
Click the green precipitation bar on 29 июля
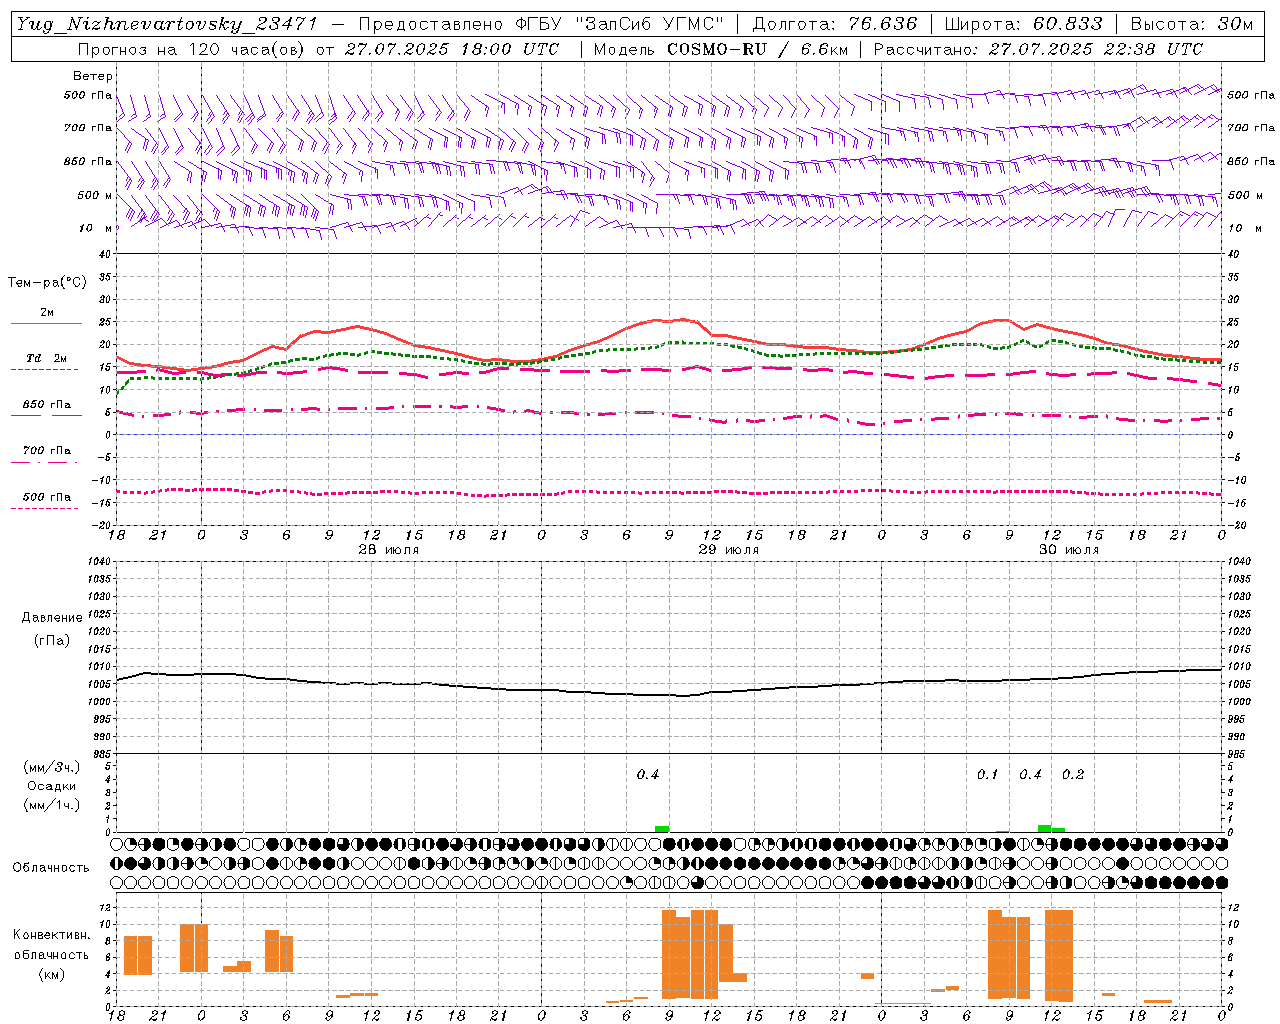tap(662, 828)
